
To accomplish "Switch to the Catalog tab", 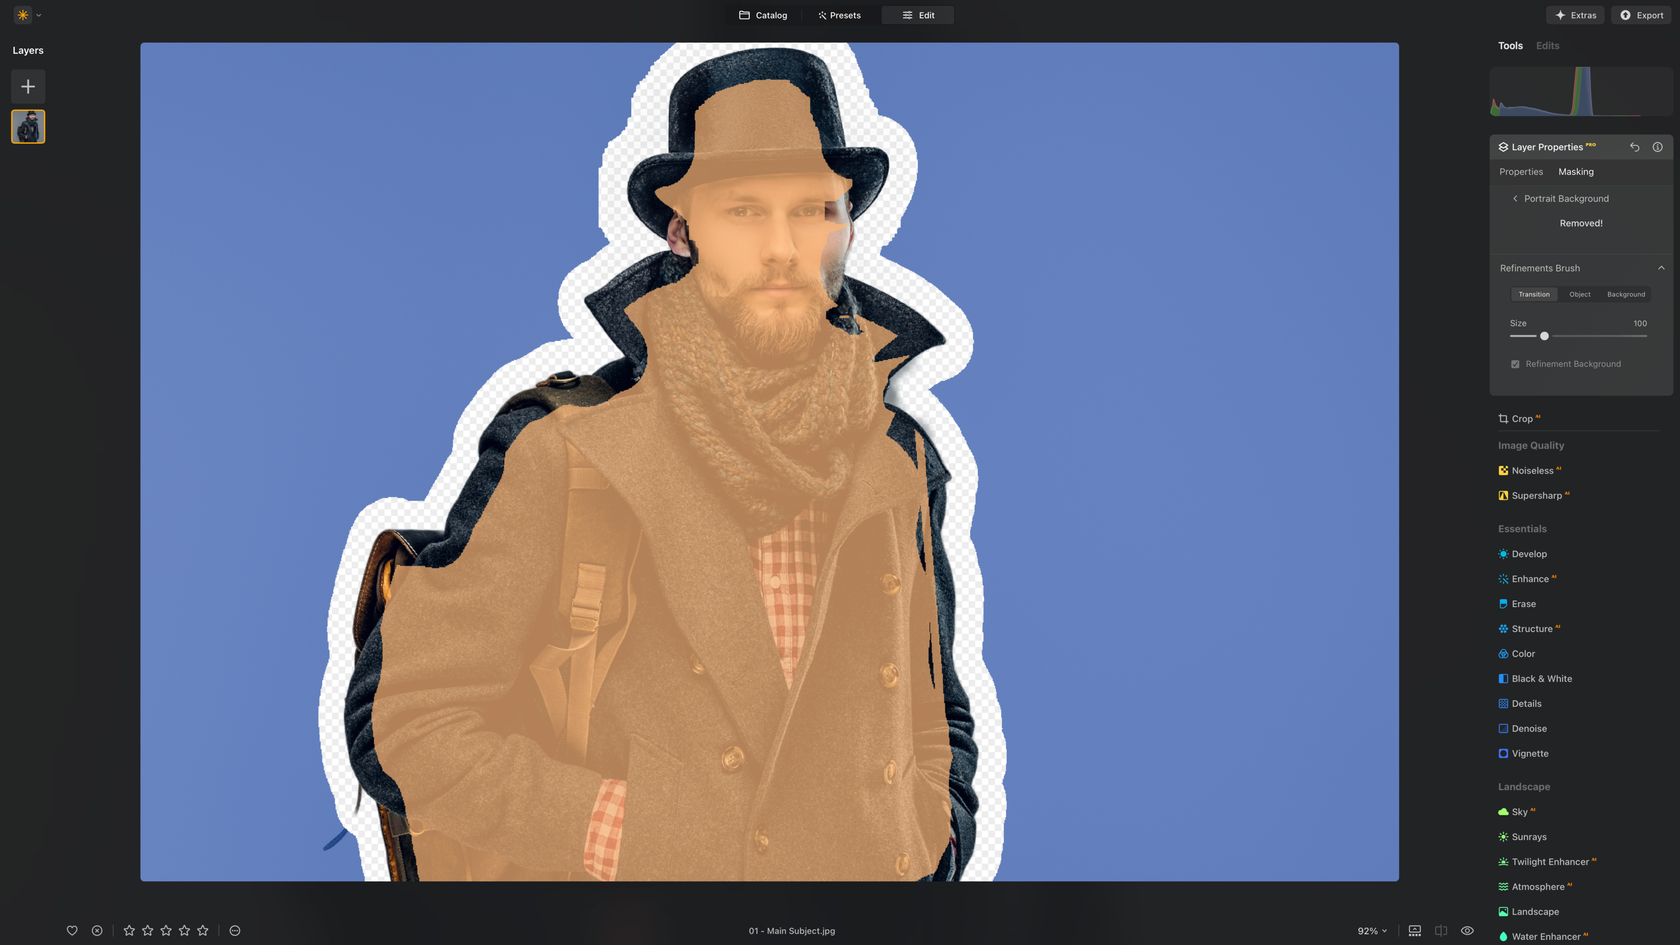I will pyautogui.click(x=763, y=15).
